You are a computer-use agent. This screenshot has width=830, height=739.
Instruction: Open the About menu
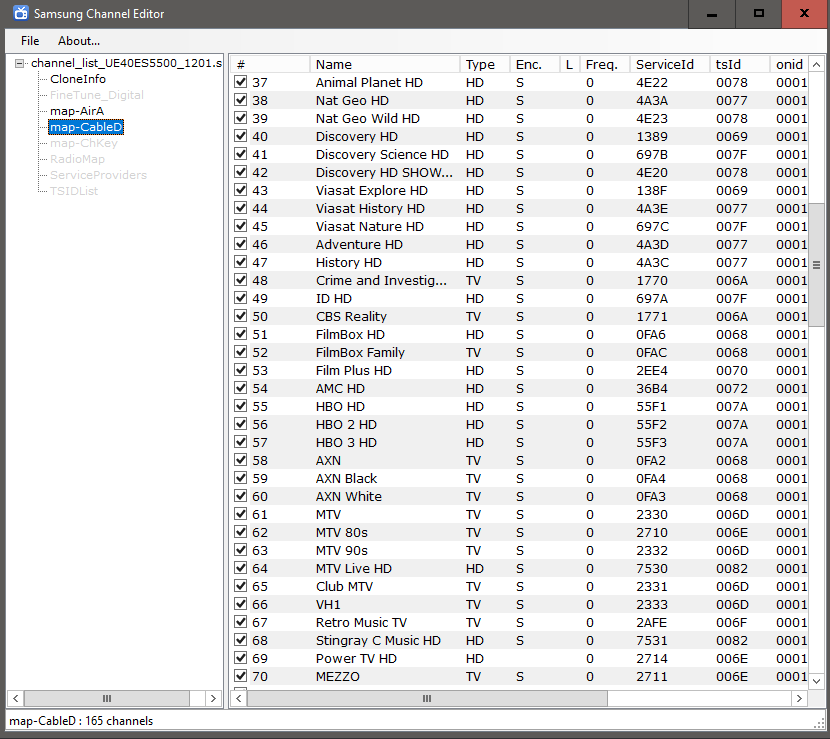click(79, 41)
